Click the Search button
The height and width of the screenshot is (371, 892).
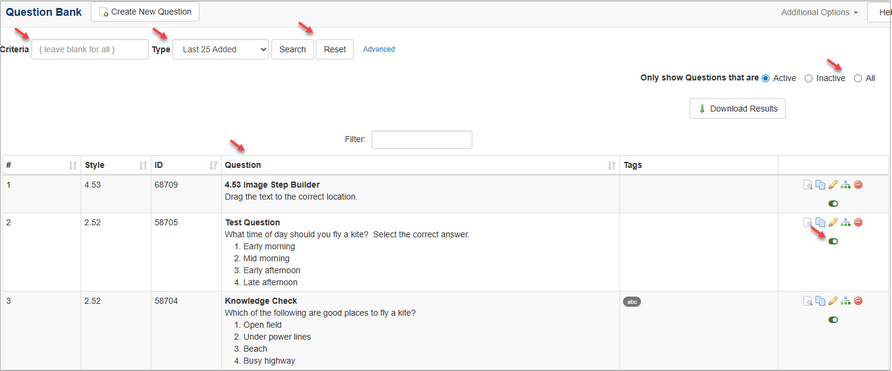[292, 50]
